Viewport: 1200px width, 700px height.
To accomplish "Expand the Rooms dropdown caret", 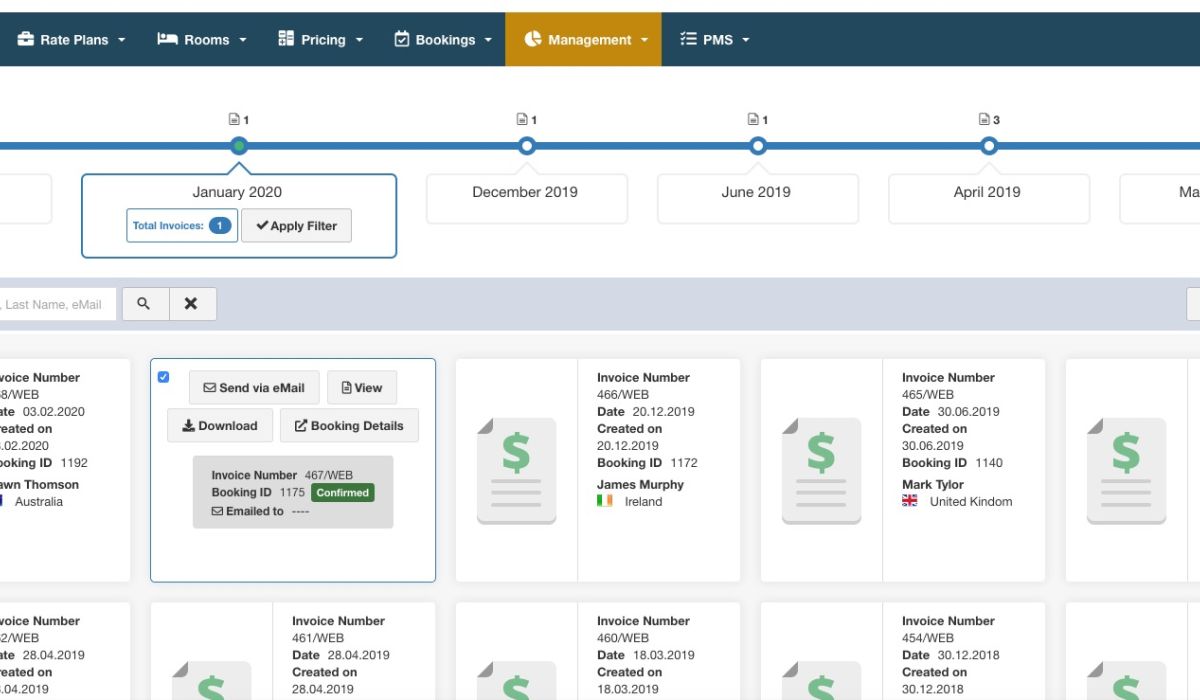I will coord(243,41).
